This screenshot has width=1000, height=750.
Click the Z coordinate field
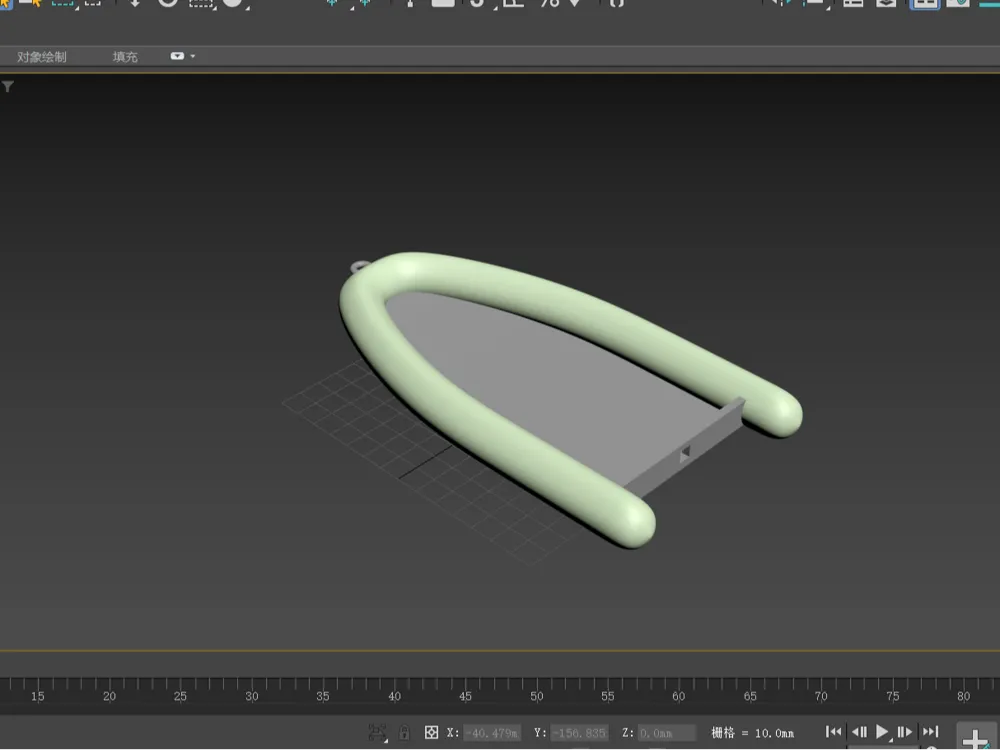click(x=666, y=733)
